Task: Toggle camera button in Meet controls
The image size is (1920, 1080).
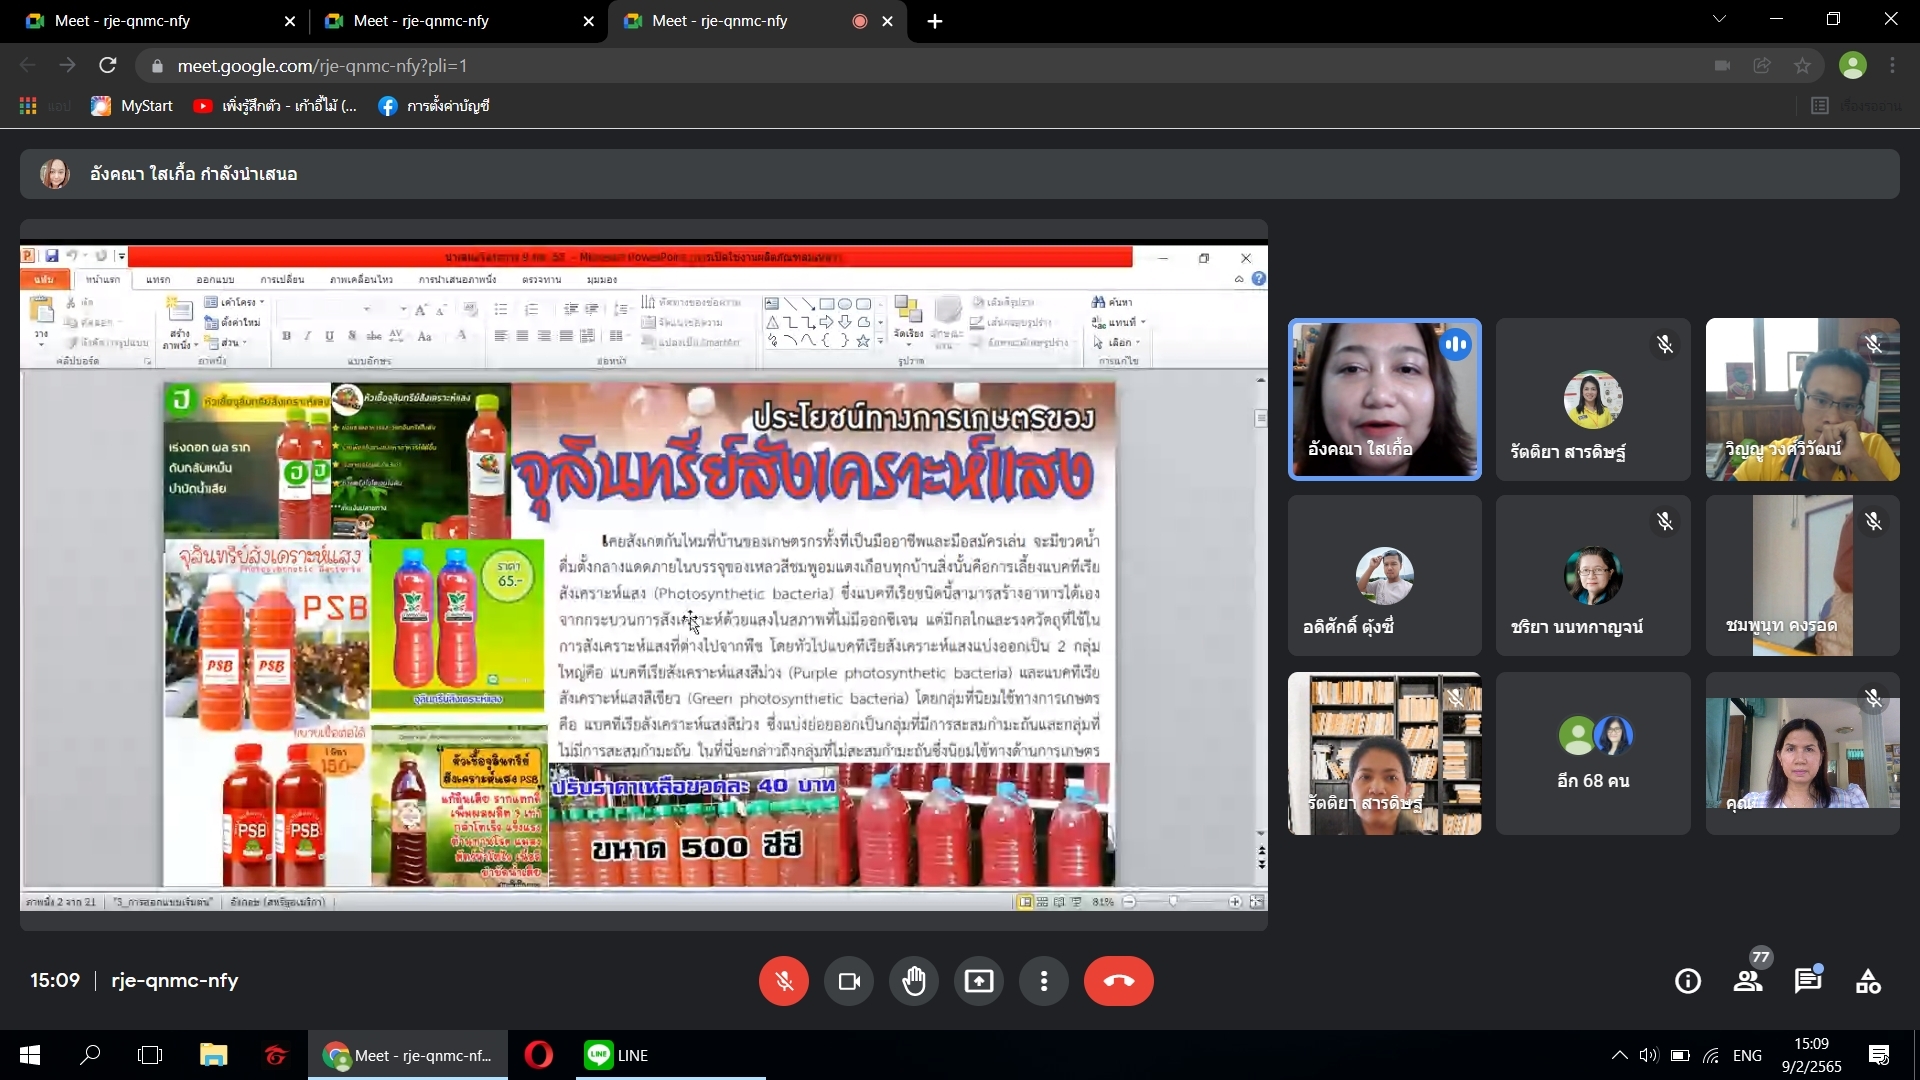Action: [x=849, y=981]
